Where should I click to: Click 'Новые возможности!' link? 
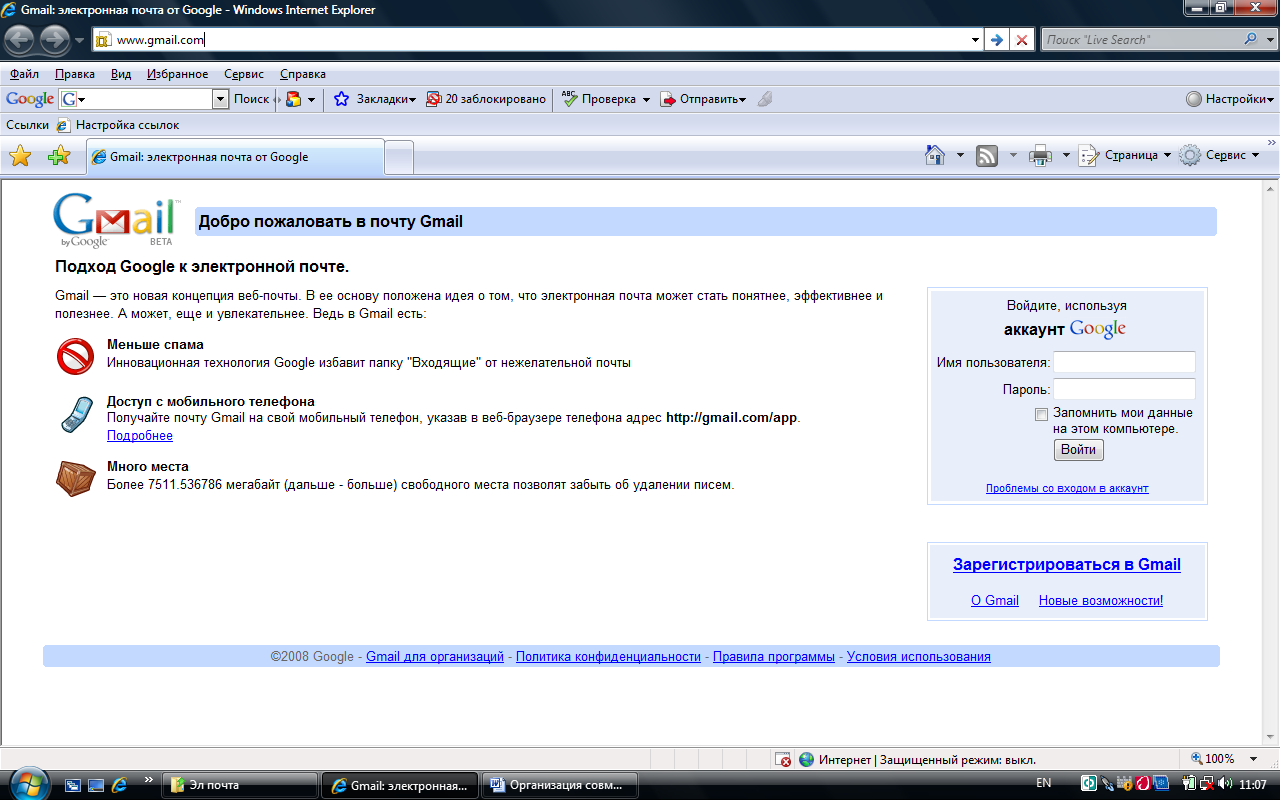click(1101, 601)
